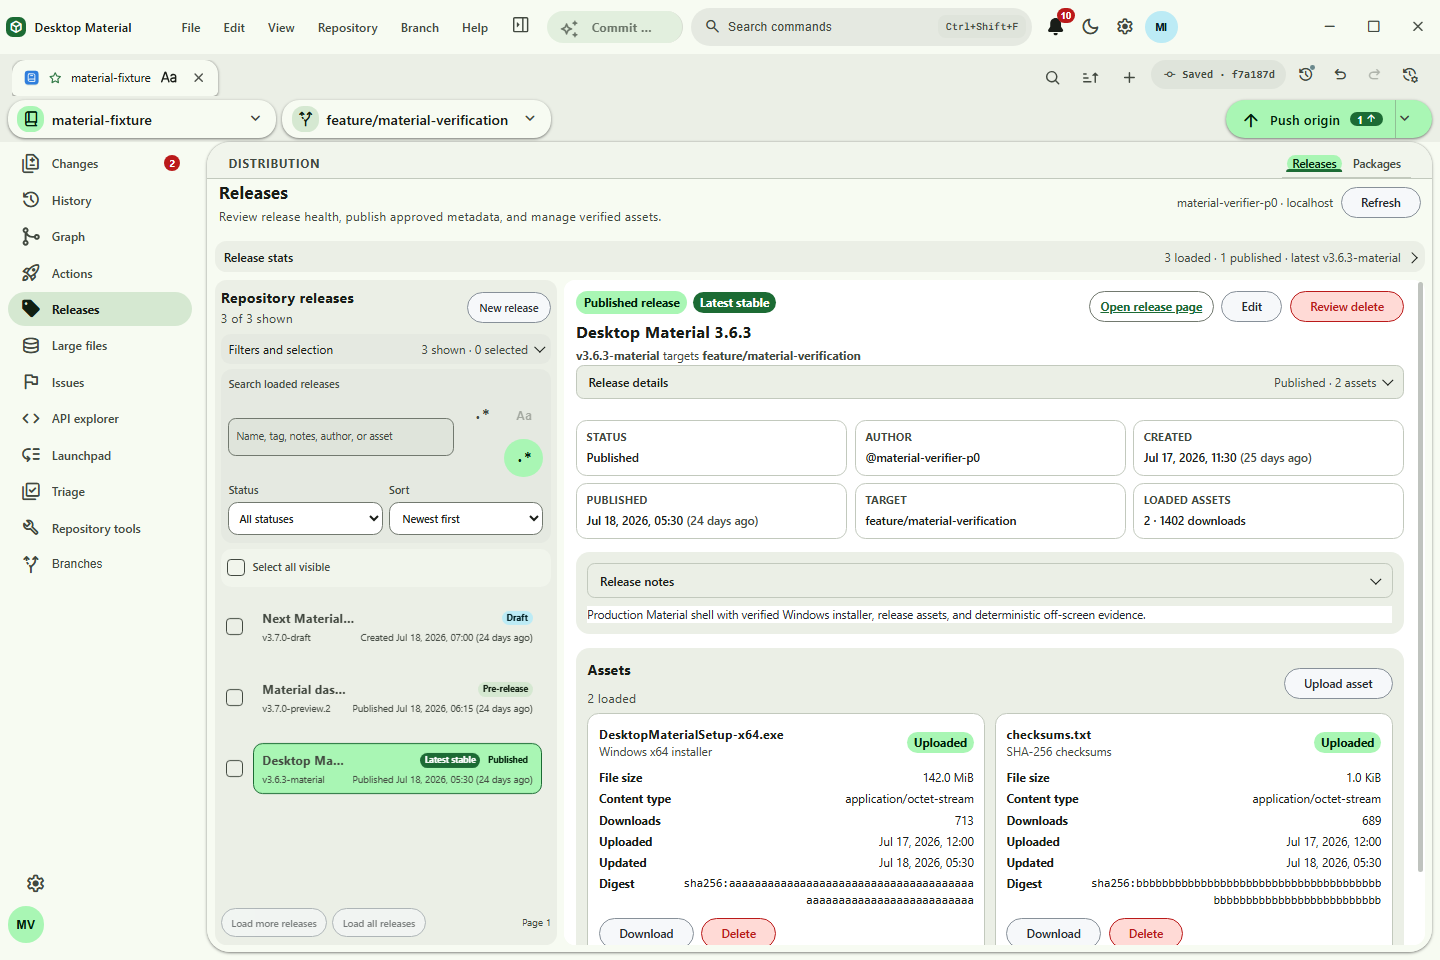1440x960 pixels.
Task: Open the history clock icon with dot
Action: (x=1306, y=75)
